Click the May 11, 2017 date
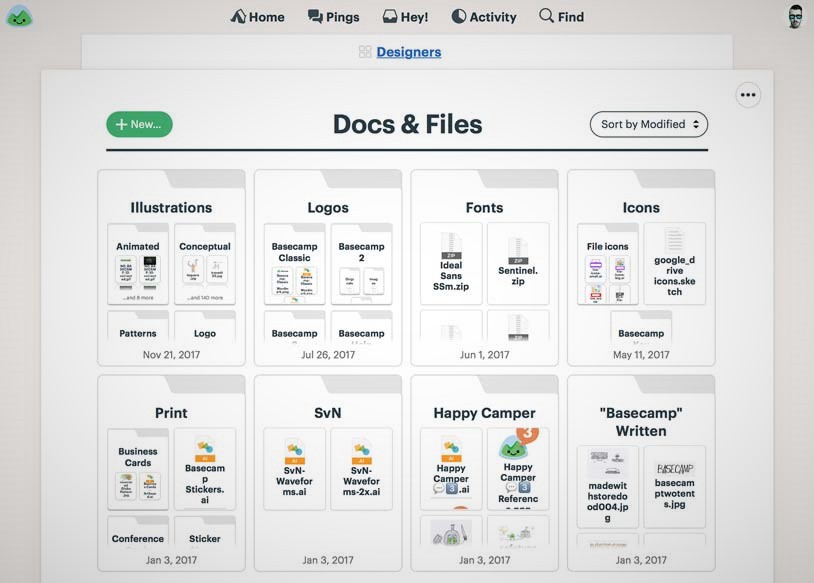The width and height of the screenshot is (814, 583). pos(641,355)
